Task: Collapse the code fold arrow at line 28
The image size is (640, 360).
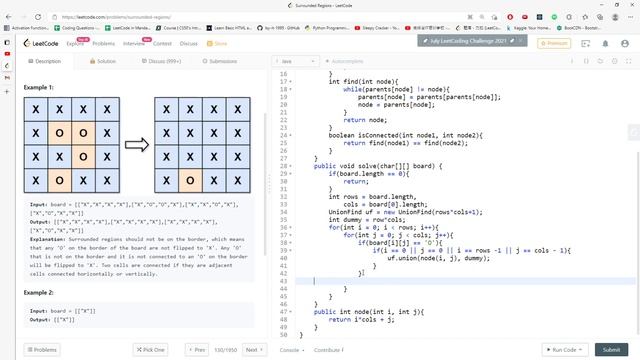Action: coord(291,166)
